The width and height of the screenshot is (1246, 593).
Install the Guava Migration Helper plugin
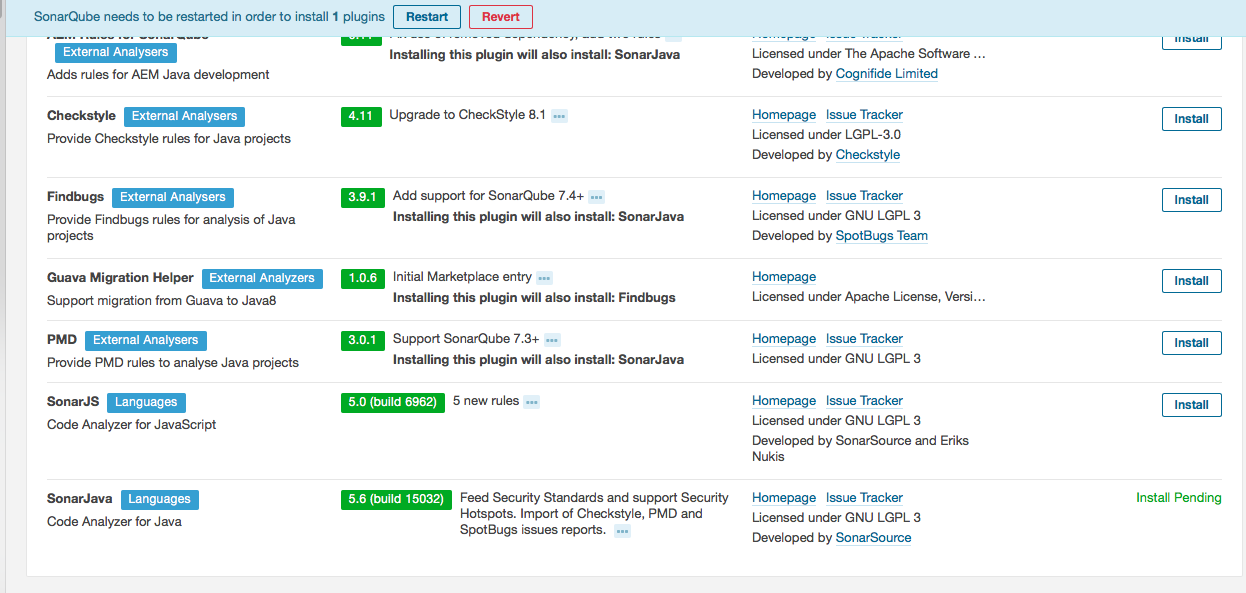coord(1191,281)
